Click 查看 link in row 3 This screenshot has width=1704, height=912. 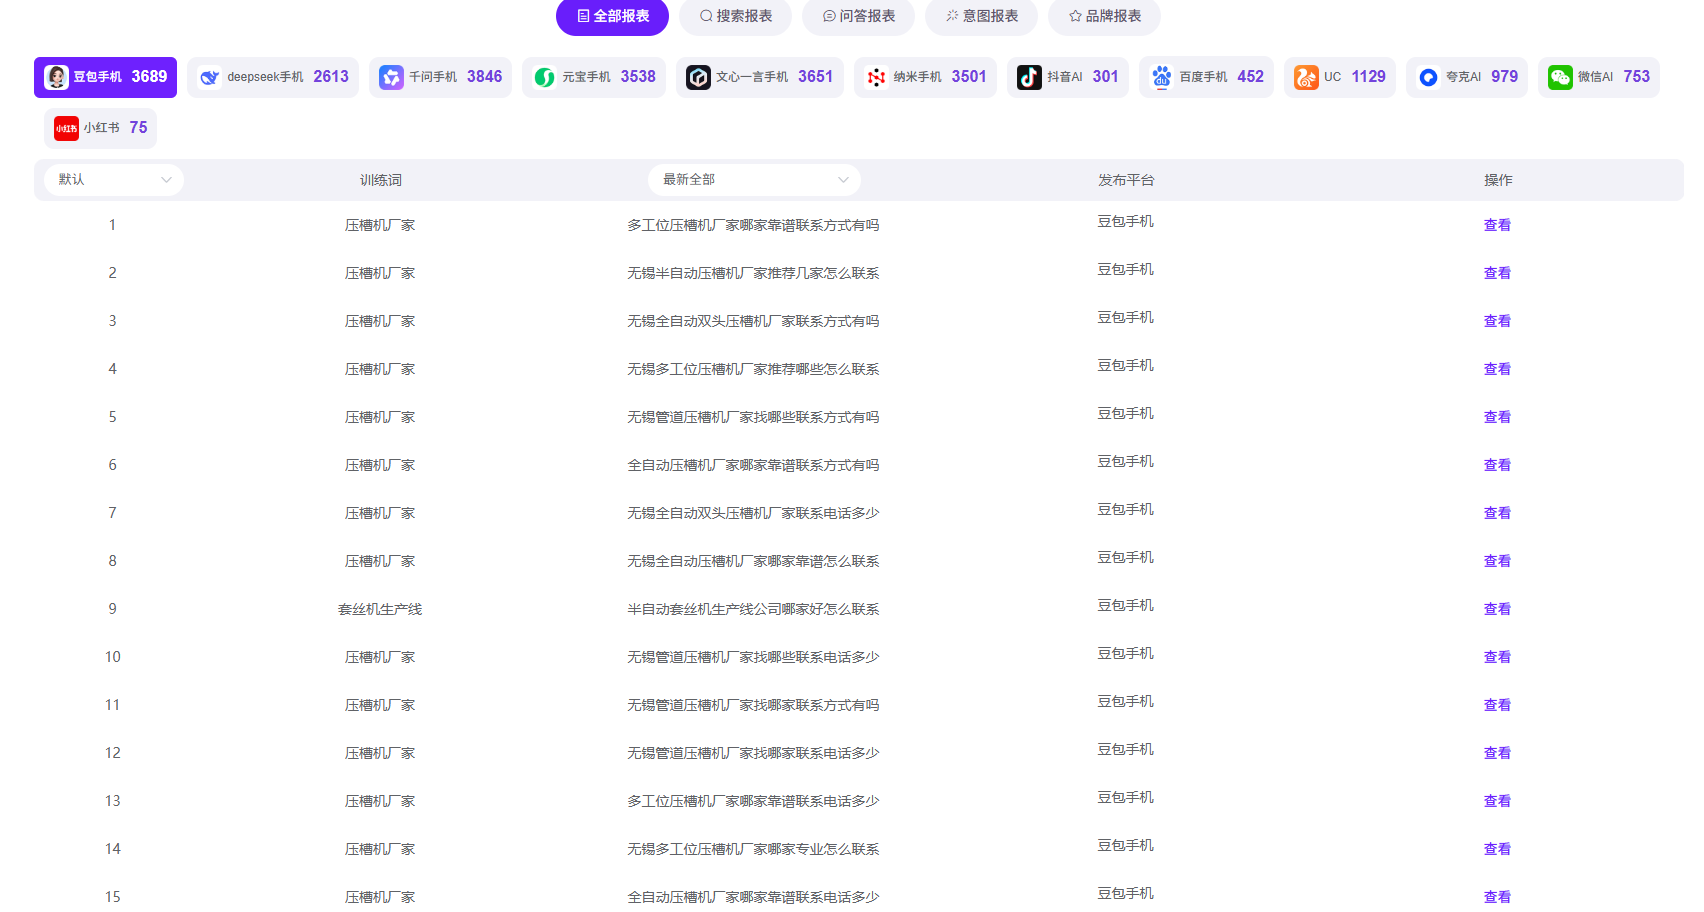tap(1497, 321)
